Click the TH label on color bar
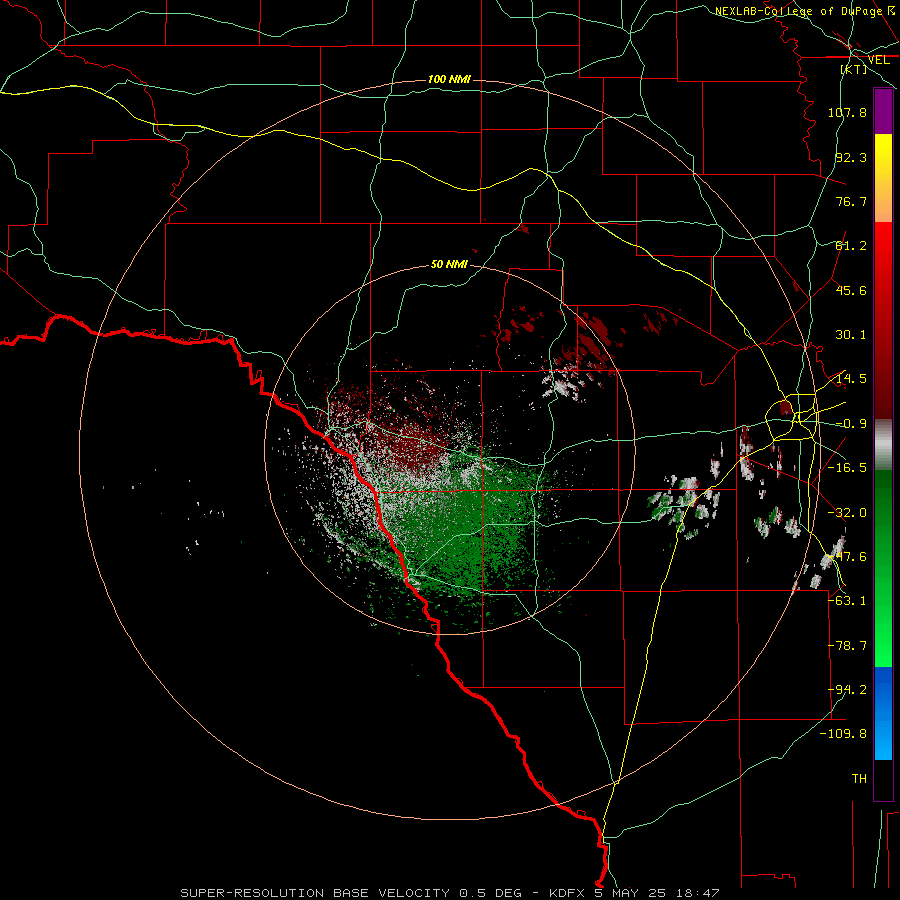 point(859,779)
